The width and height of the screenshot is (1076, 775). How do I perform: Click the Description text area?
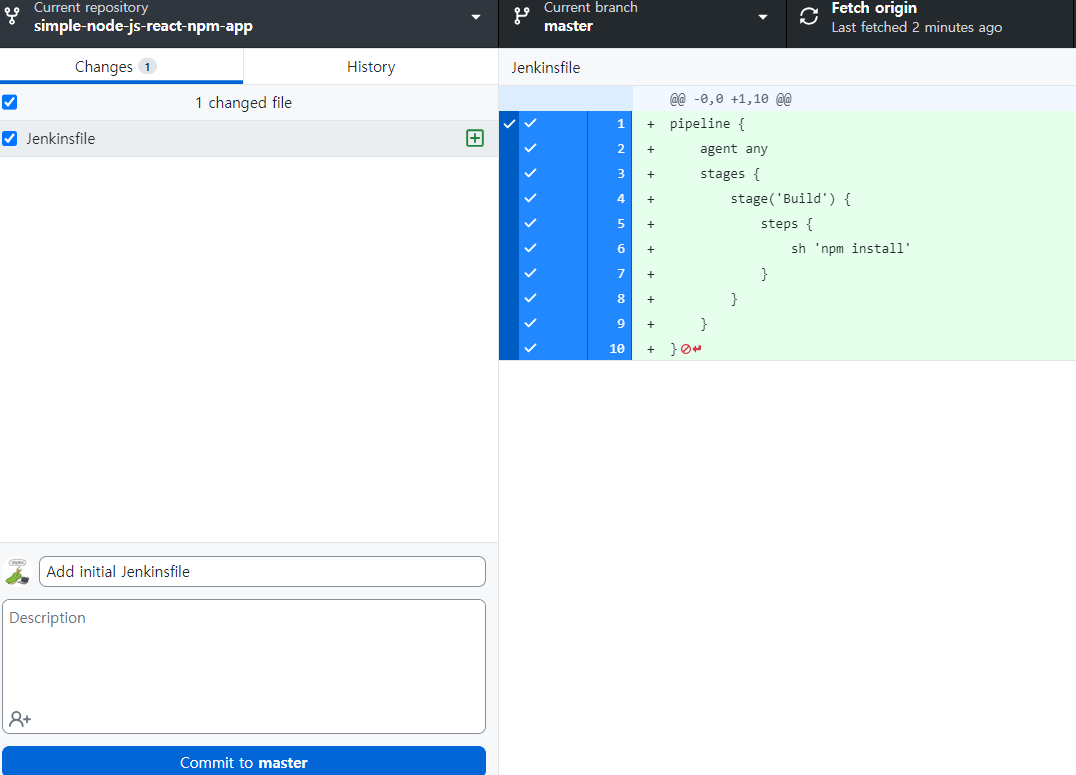[x=244, y=666]
